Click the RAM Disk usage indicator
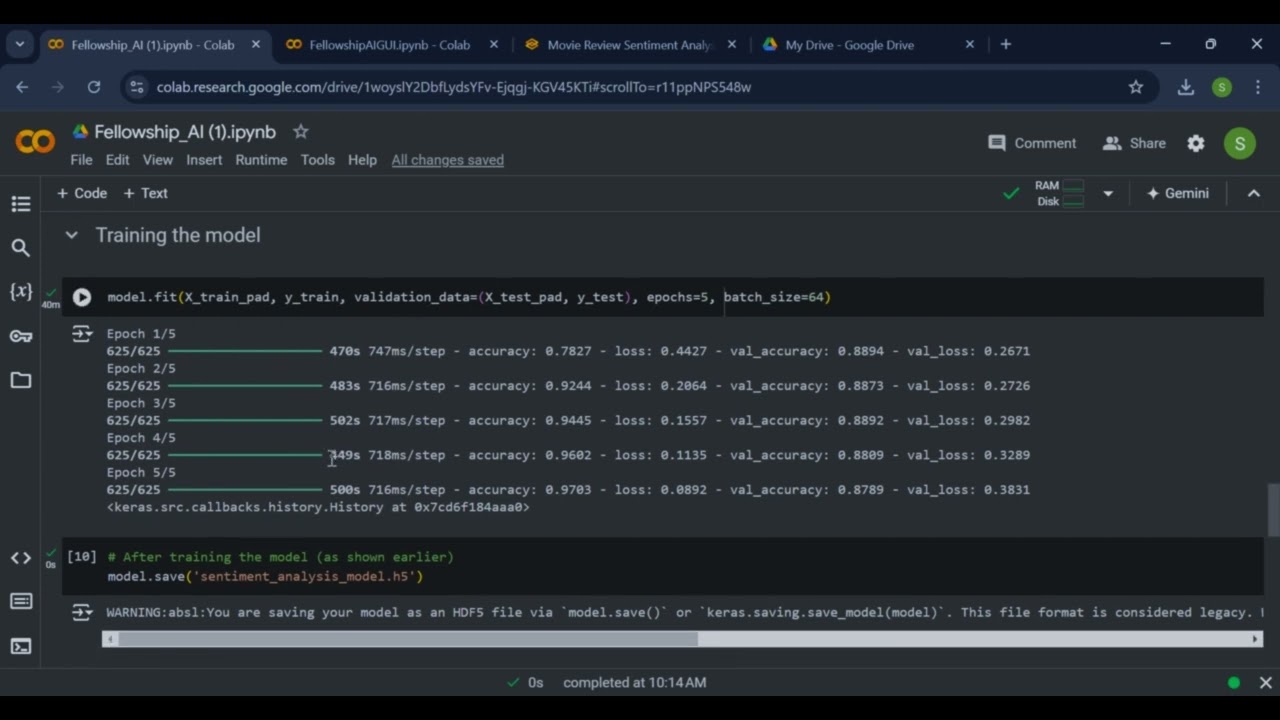The width and height of the screenshot is (1280, 720). pos(1059,194)
